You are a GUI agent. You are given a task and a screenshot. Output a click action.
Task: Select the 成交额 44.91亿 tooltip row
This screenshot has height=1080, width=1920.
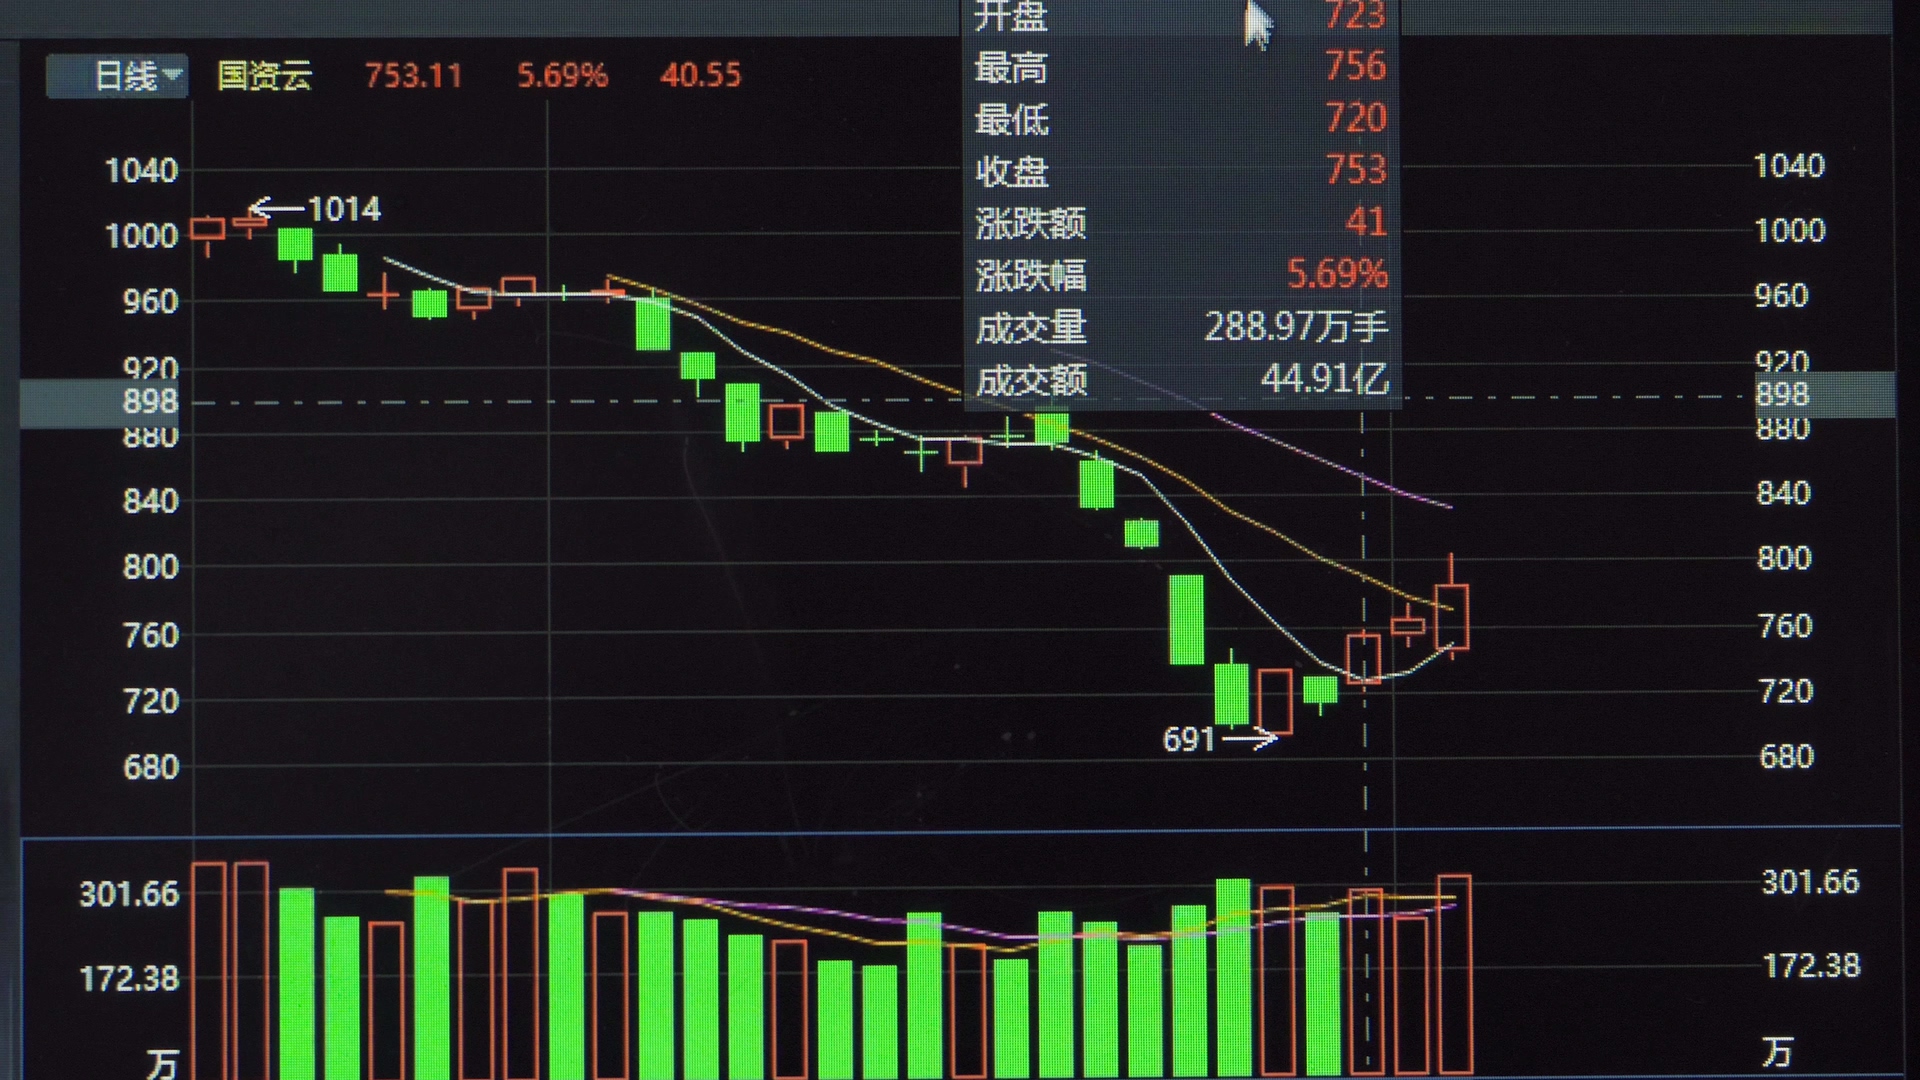tap(1180, 379)
